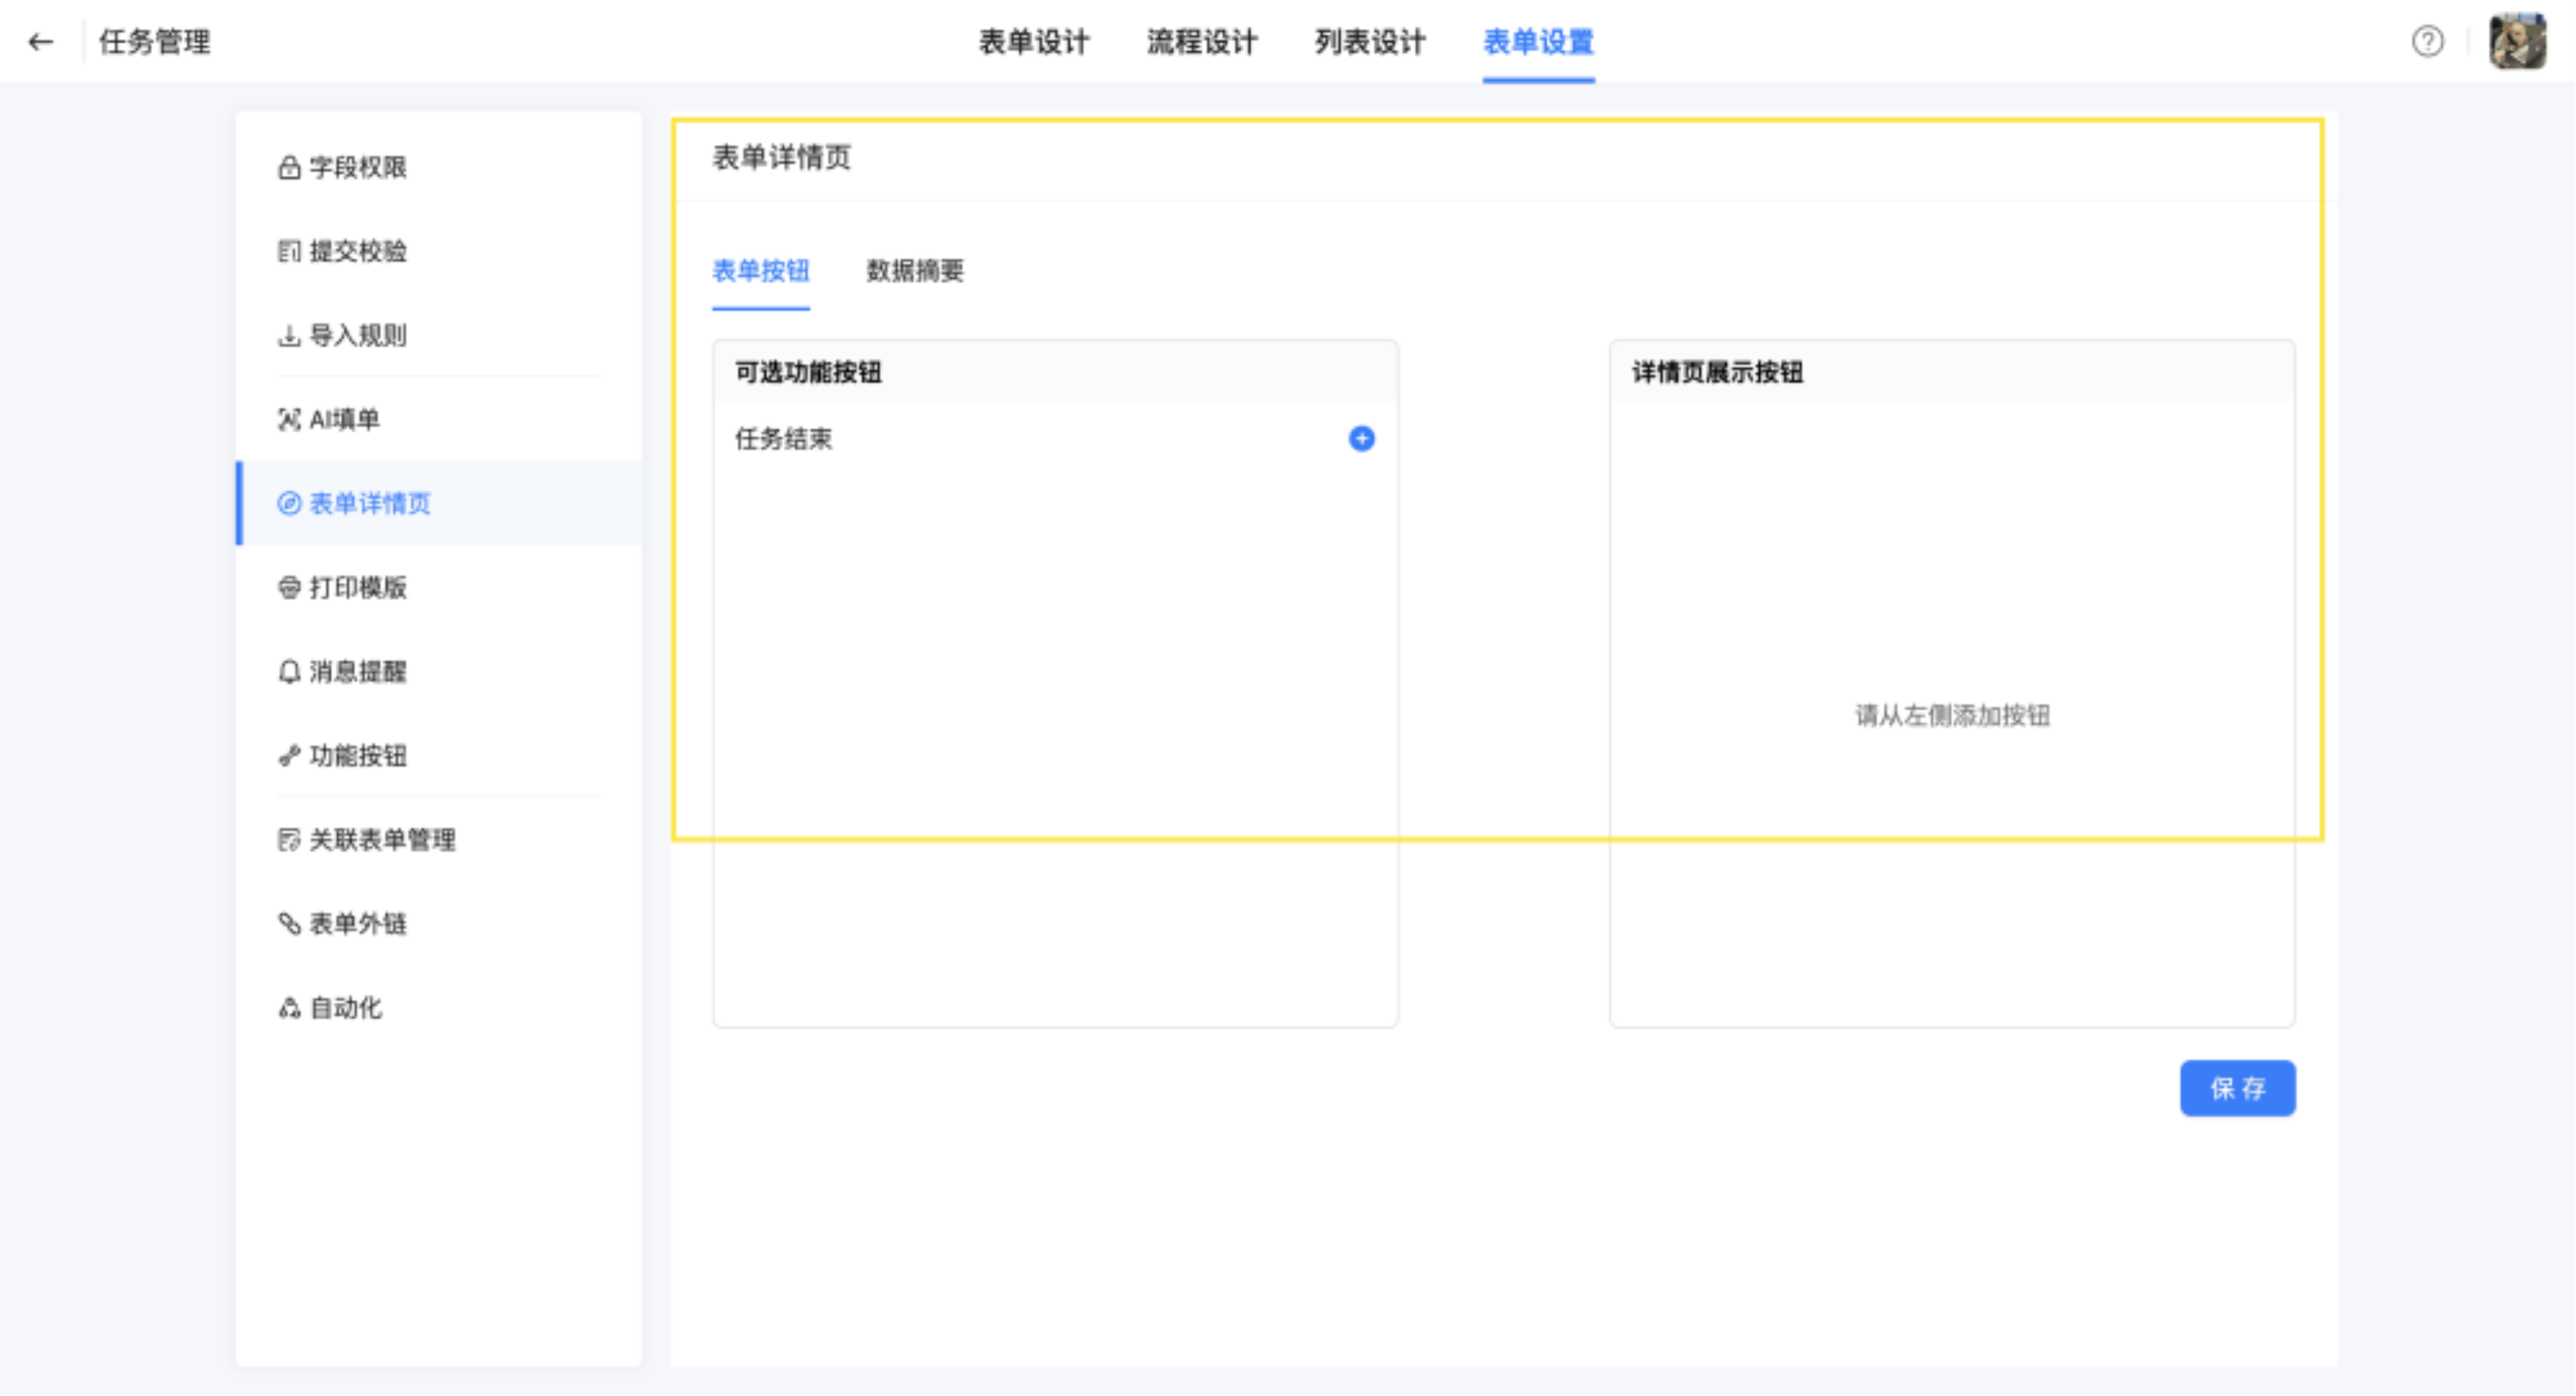Open 打印模版 printer icon in sidebar
Viewport: 2576px width, 1396px height.
[x=289, y=587]
